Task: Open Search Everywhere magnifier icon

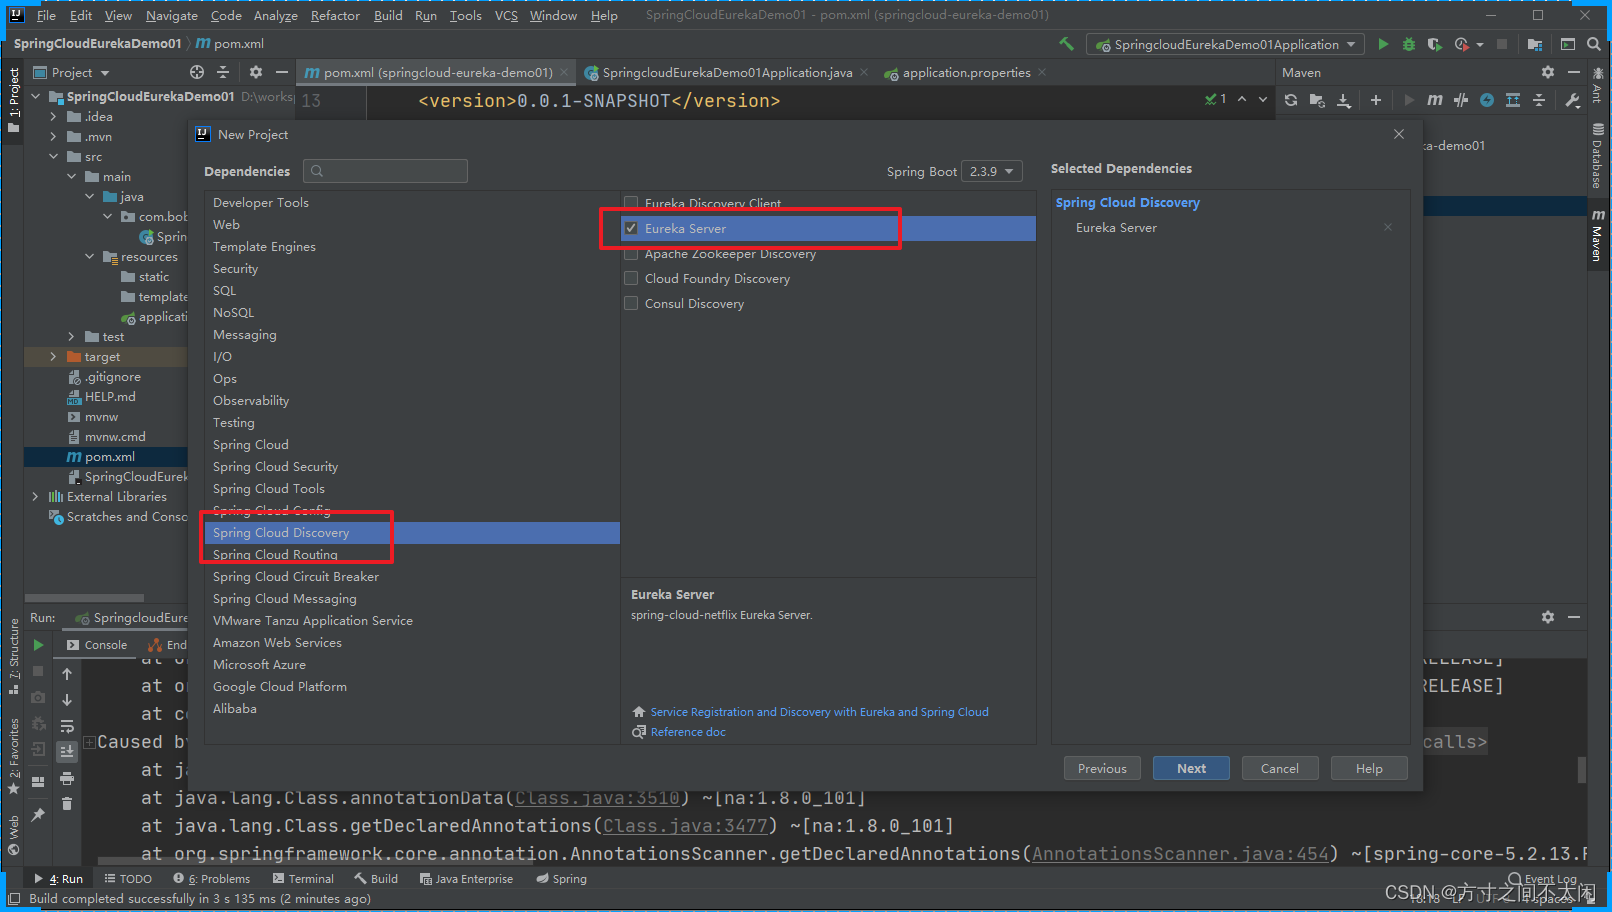Action: point(1593,44)
